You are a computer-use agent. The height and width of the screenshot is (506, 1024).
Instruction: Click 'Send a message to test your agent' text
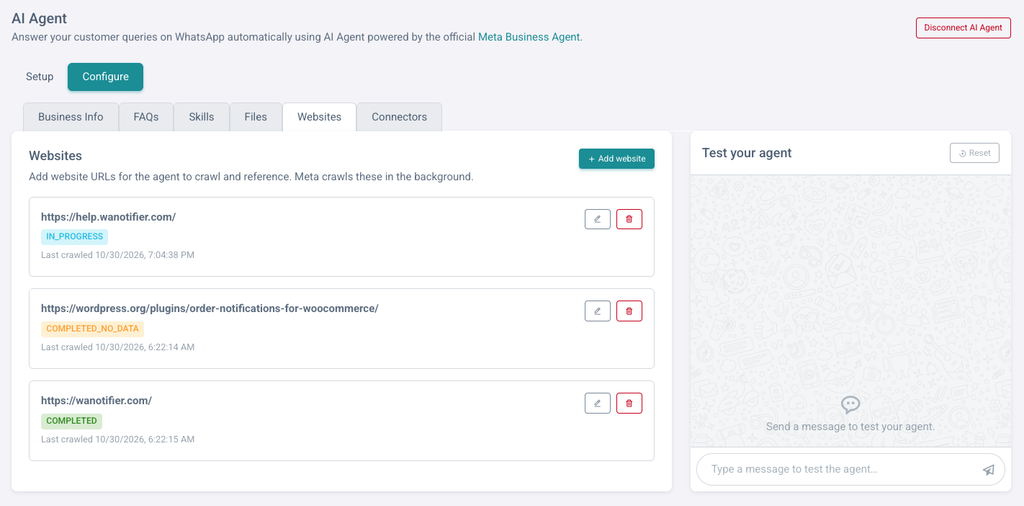point(850,426)
